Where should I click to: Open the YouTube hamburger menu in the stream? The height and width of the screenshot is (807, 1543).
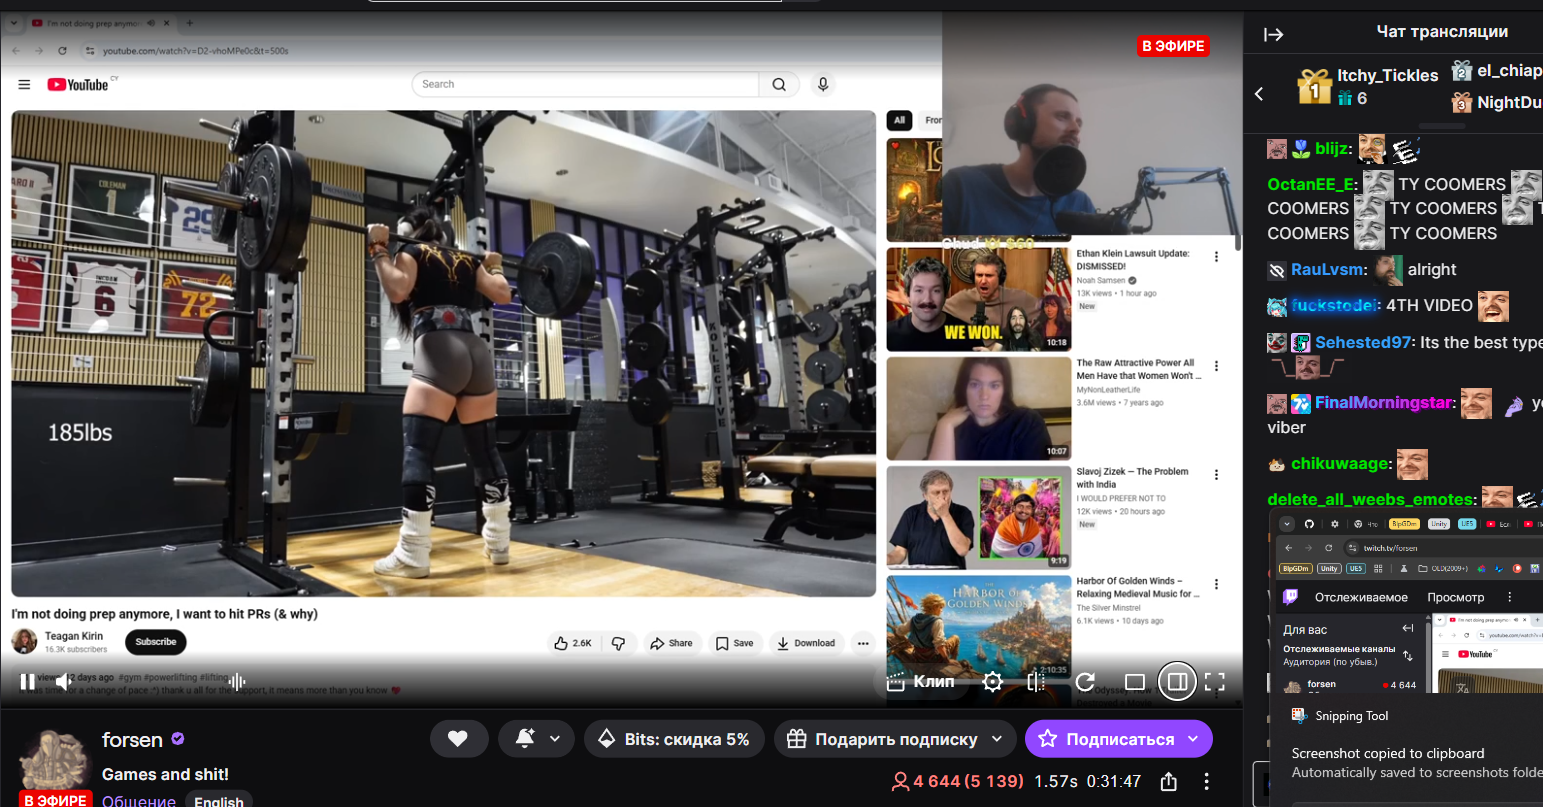coord(25,85)
